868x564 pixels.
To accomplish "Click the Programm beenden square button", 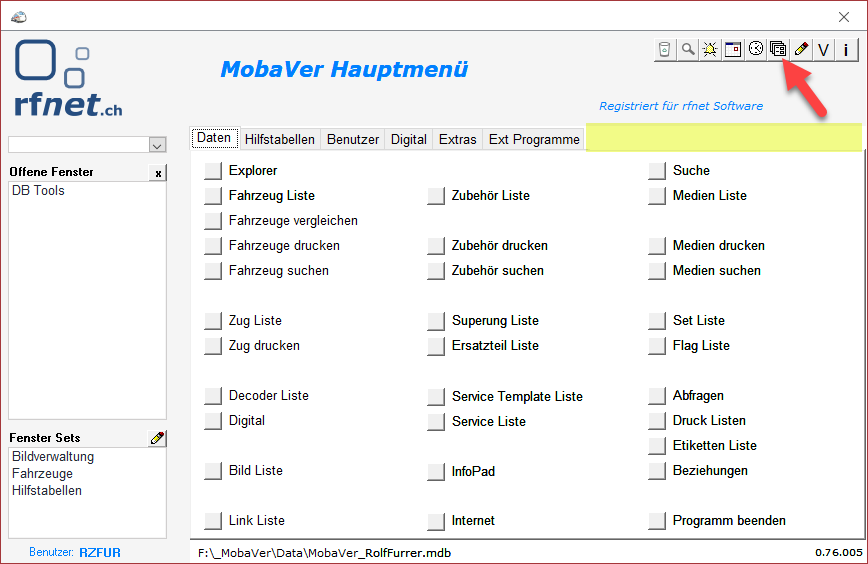I will [657, 521].
